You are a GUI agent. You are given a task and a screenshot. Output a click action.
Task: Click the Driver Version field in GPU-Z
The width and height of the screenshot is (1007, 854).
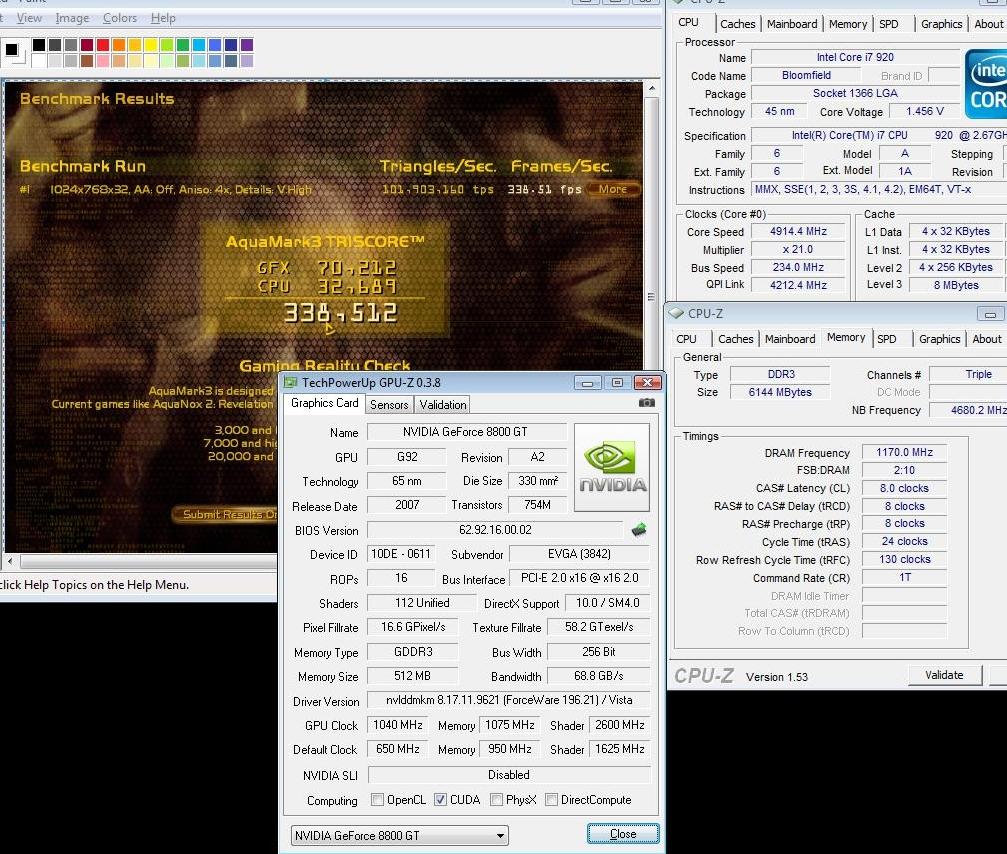click(x=509, y=700)
